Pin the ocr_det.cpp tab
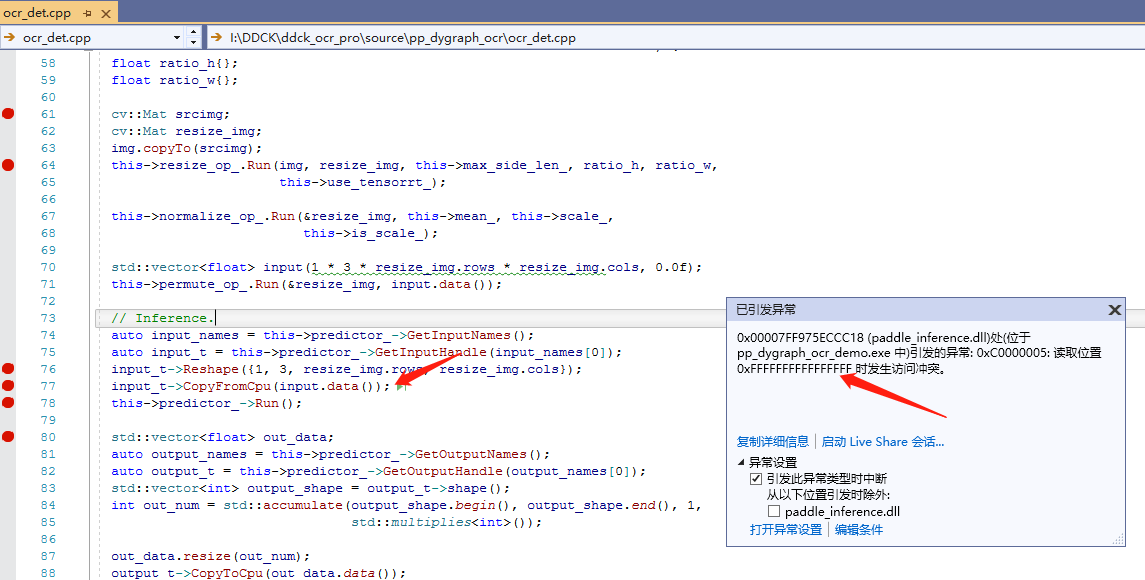Screen dimensions: 1145x580 (88, 13)
